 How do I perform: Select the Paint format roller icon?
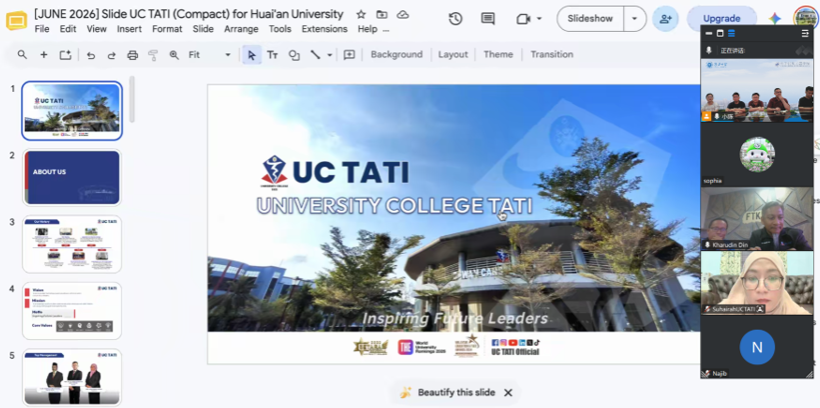[x=153, y=55]
